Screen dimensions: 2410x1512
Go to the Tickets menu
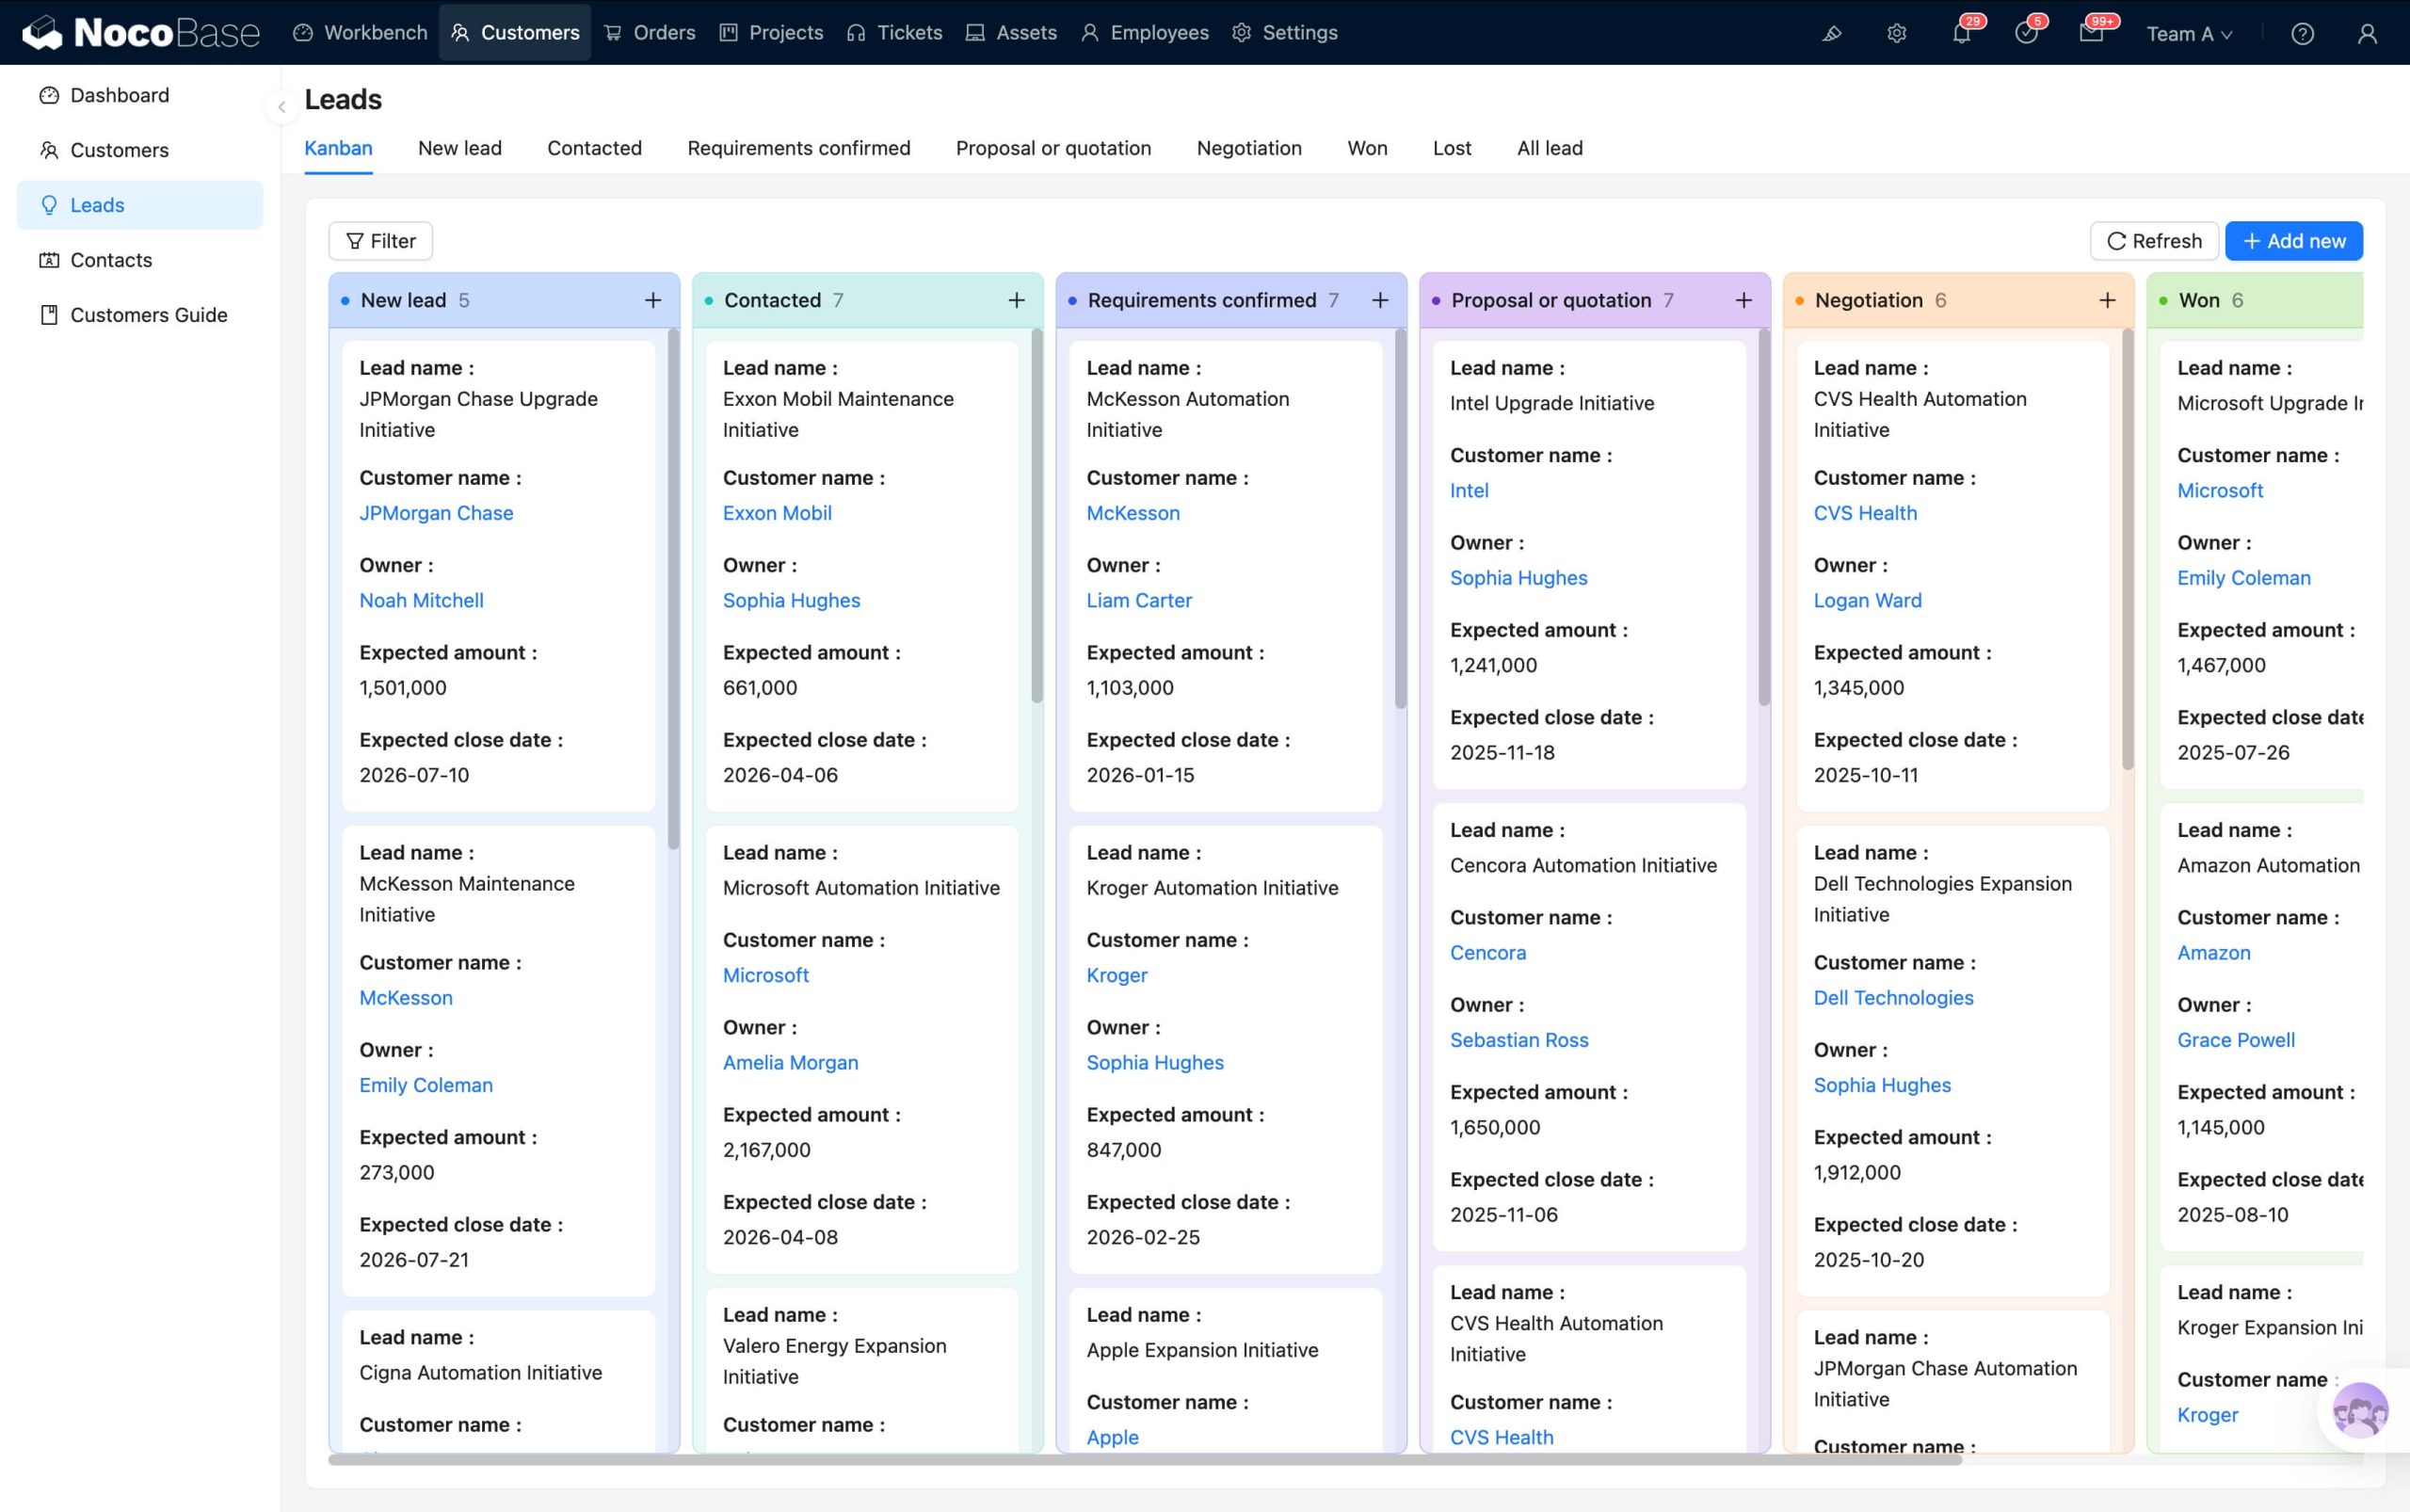894,33
